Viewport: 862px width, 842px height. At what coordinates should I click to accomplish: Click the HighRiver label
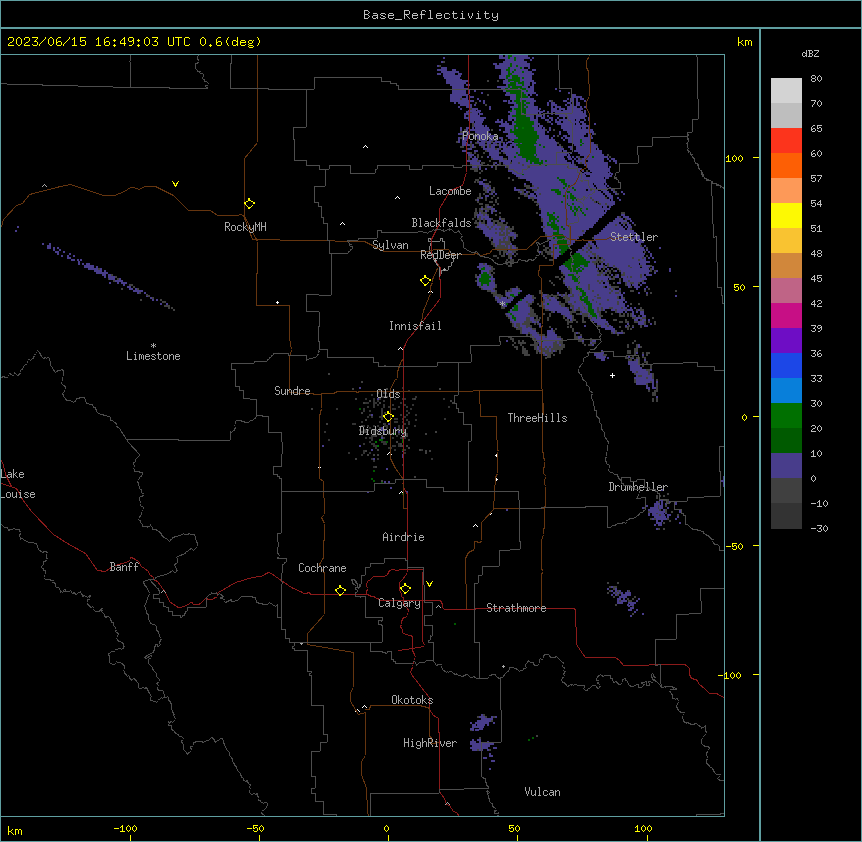coord(430,743)
